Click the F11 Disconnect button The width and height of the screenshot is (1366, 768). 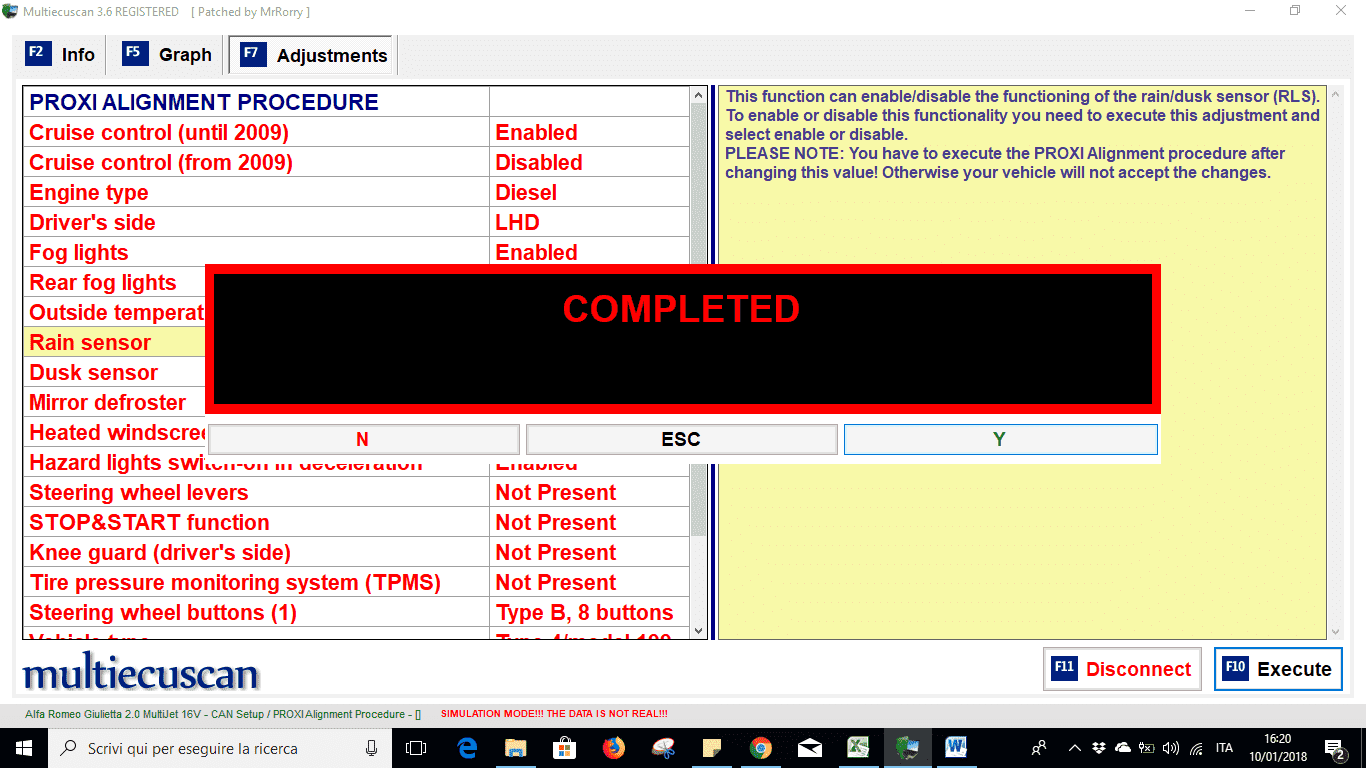pyautogui.click(x=1120, y=669)
